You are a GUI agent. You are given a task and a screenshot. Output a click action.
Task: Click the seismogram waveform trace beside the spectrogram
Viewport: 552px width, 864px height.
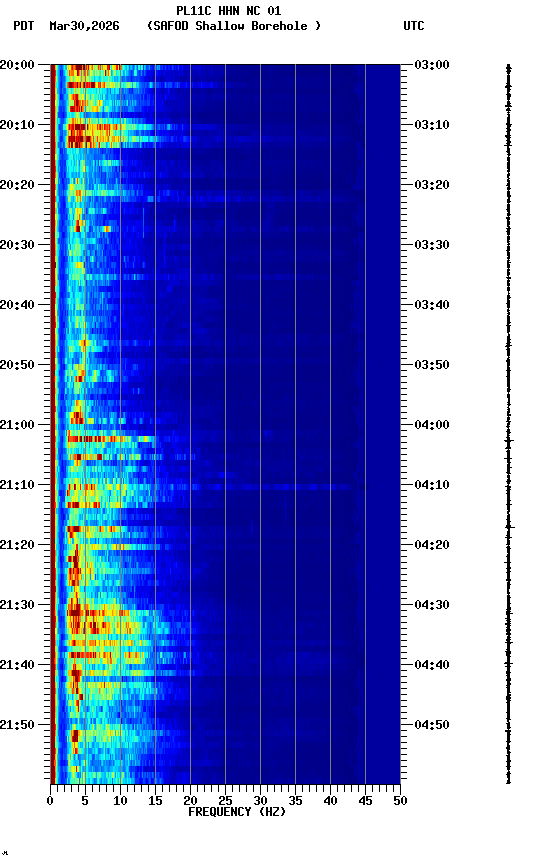coord(508,424)
